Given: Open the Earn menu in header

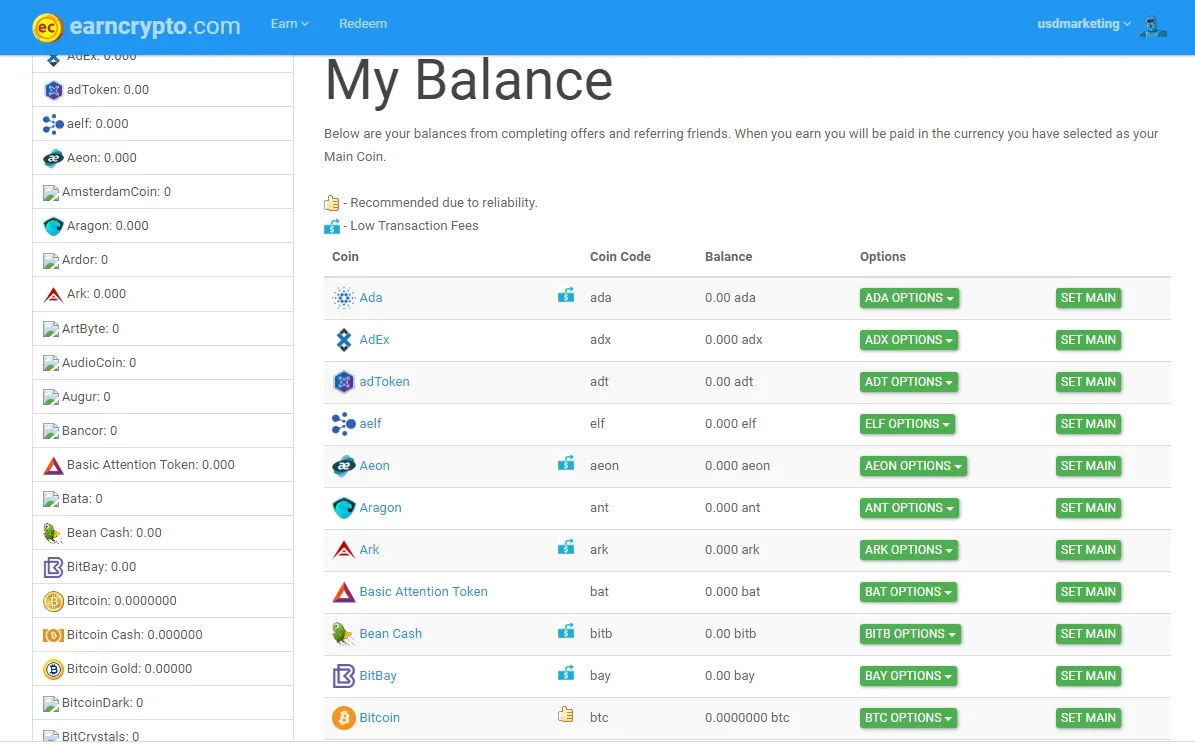Looking at the screenshot, I should pyautogui.click(x=290, y=24).
